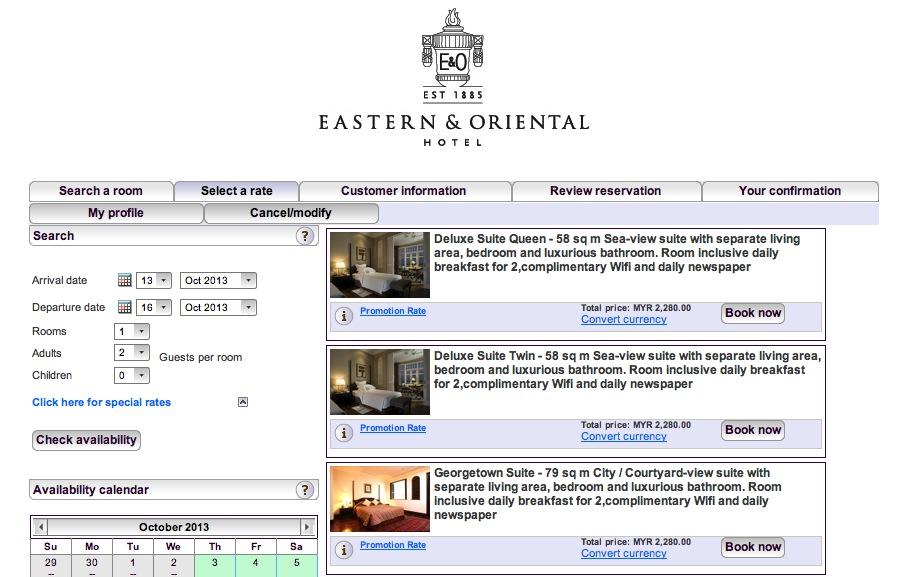
Task: Click 'Click here for special rates' link
Action: tap(102, 402)
